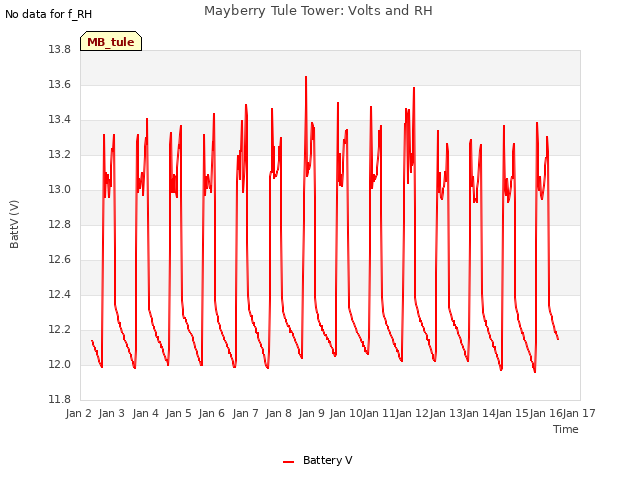Image resolution: width=640 pixels, height=480 pixels.
Task: Click the highest voltage peak near Jan 9
Action: tap(306, 77)
